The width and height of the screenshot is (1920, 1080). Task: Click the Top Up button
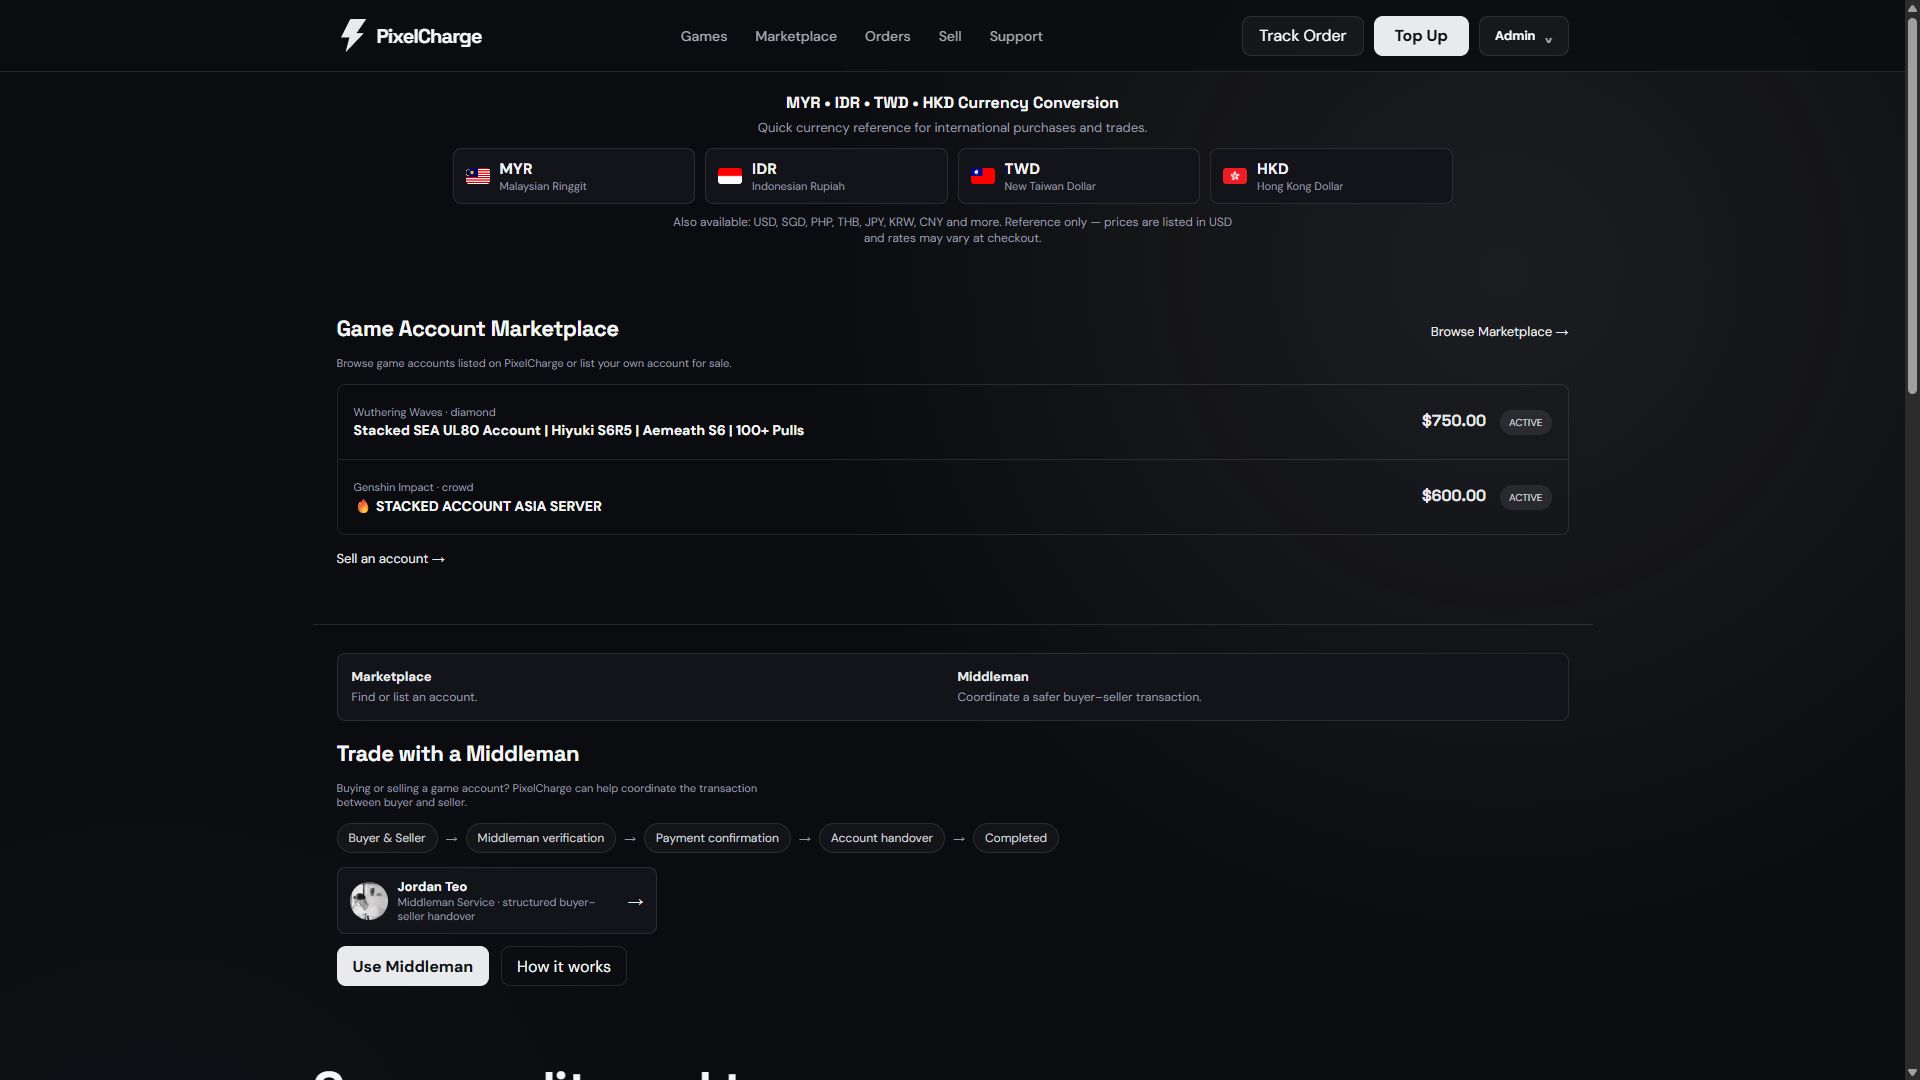pos(1421,36)
